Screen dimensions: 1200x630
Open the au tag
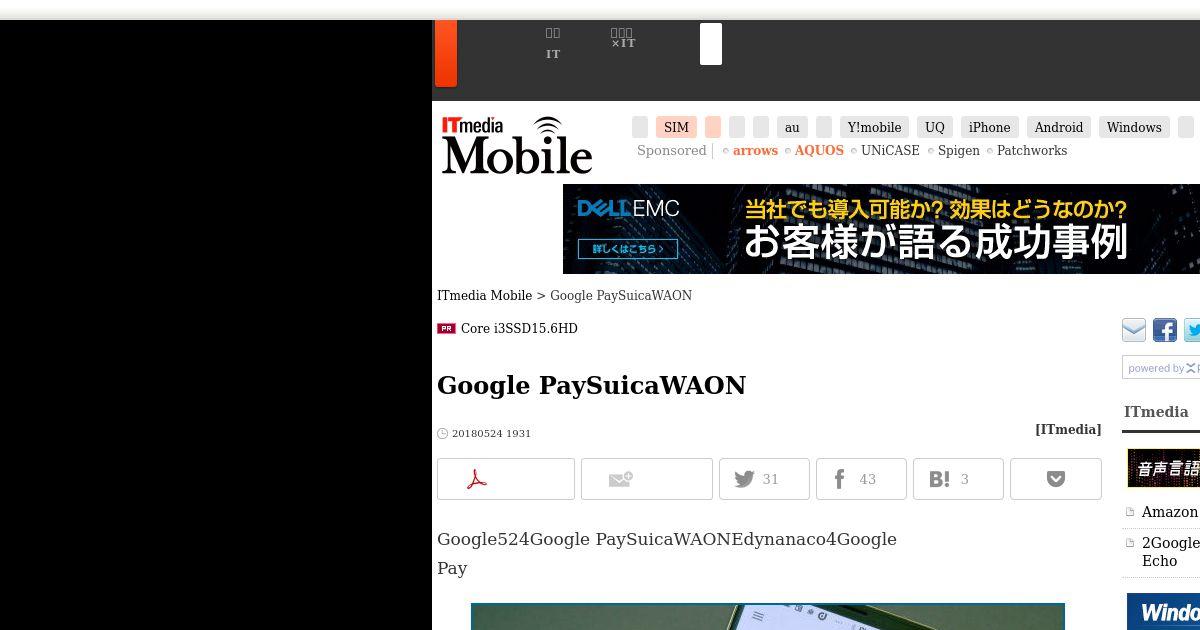792,127
